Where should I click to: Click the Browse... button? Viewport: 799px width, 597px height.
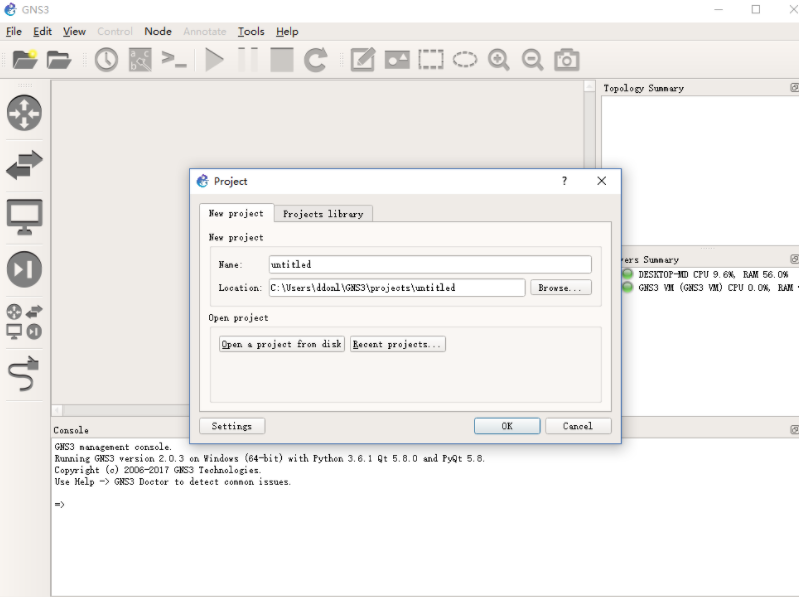click(561, 288)
